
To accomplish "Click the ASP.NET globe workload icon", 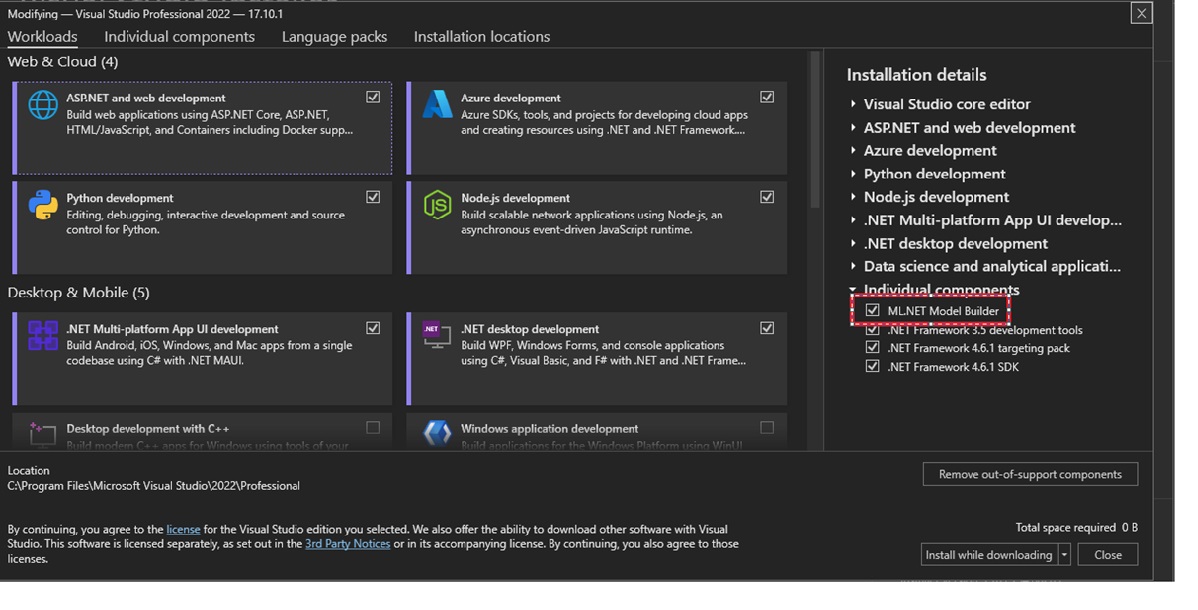I will tap(43, 105).
